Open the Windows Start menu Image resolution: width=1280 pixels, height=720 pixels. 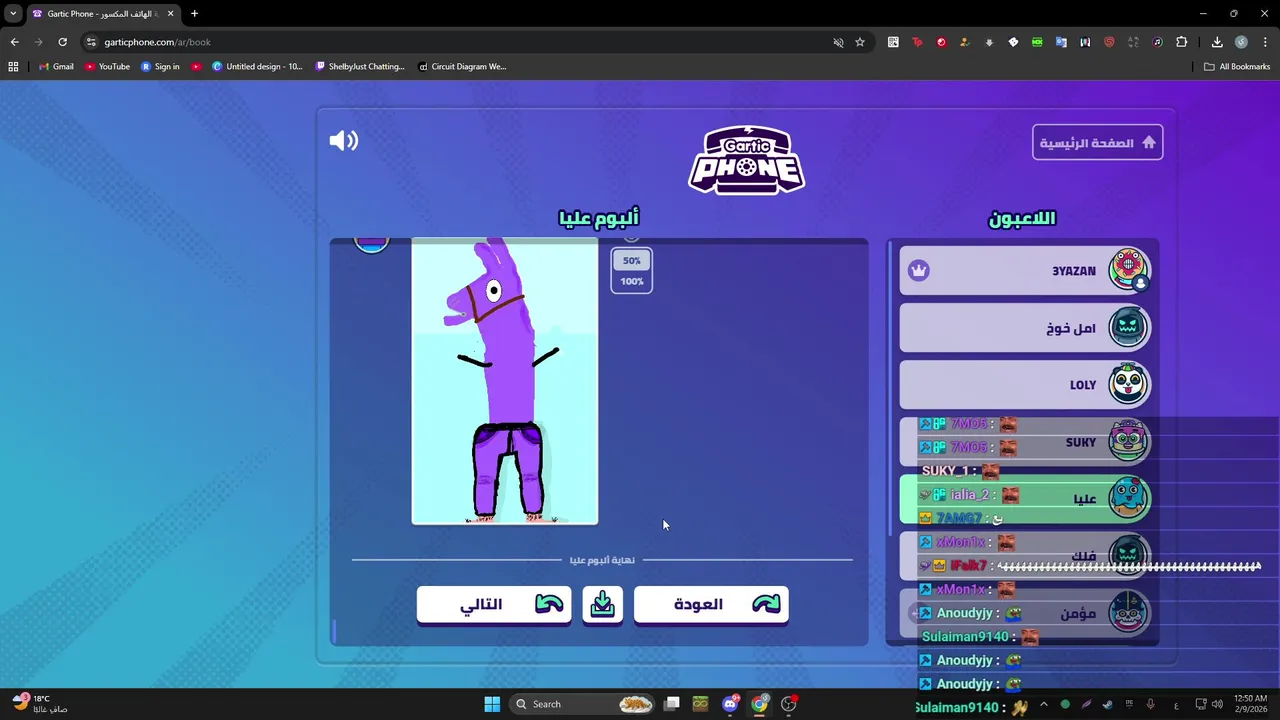click(492, 704)
